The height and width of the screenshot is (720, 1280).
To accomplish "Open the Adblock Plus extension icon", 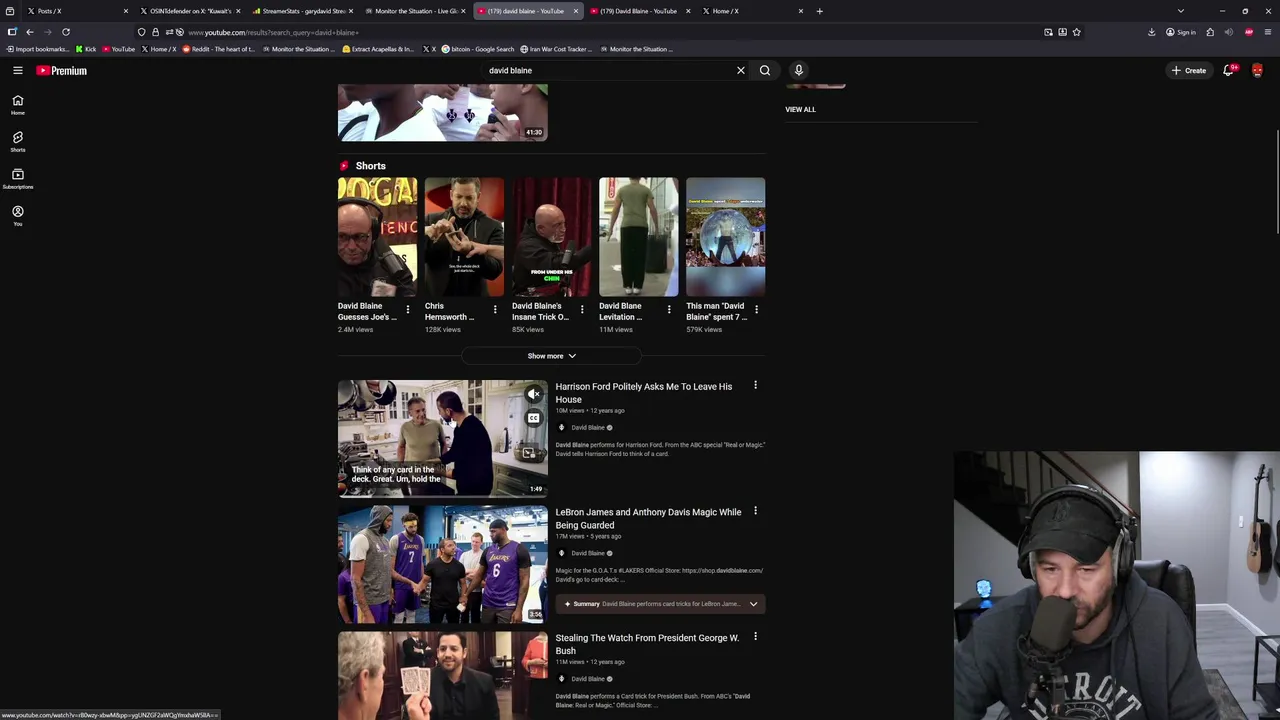I will [x=1248, y=32].
